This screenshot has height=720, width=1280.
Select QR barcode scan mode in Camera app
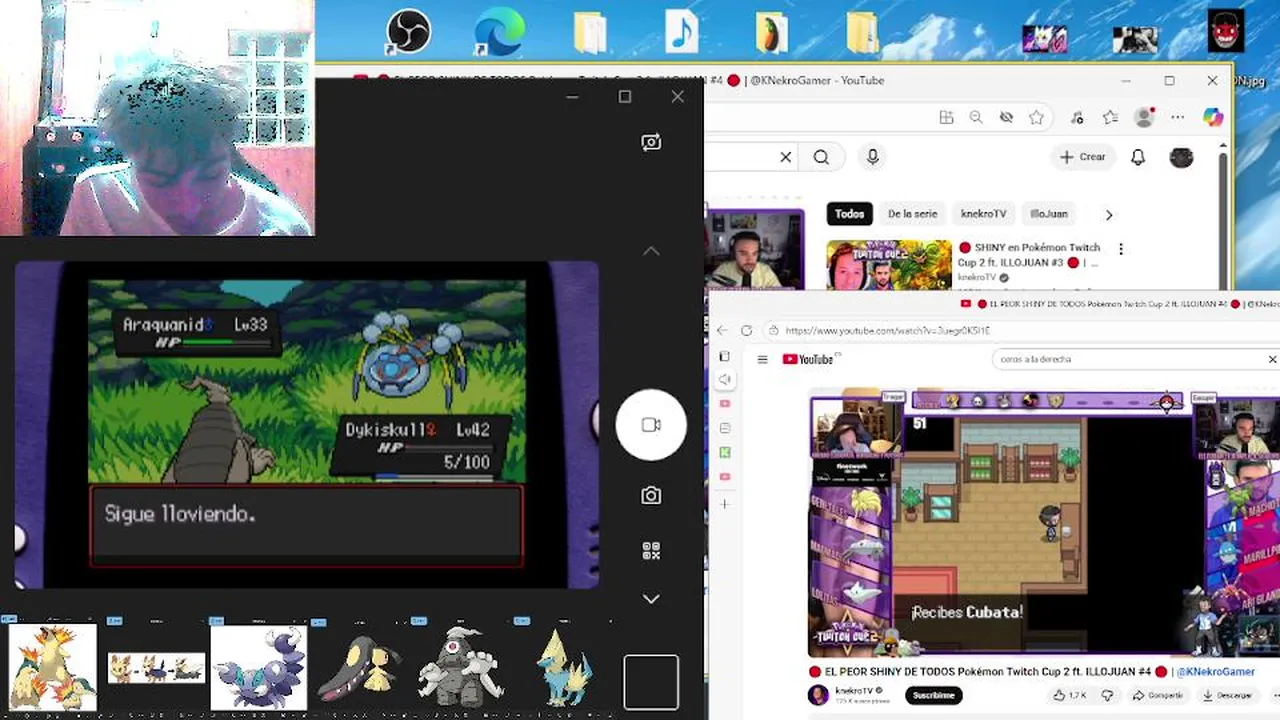coord(651,551)
